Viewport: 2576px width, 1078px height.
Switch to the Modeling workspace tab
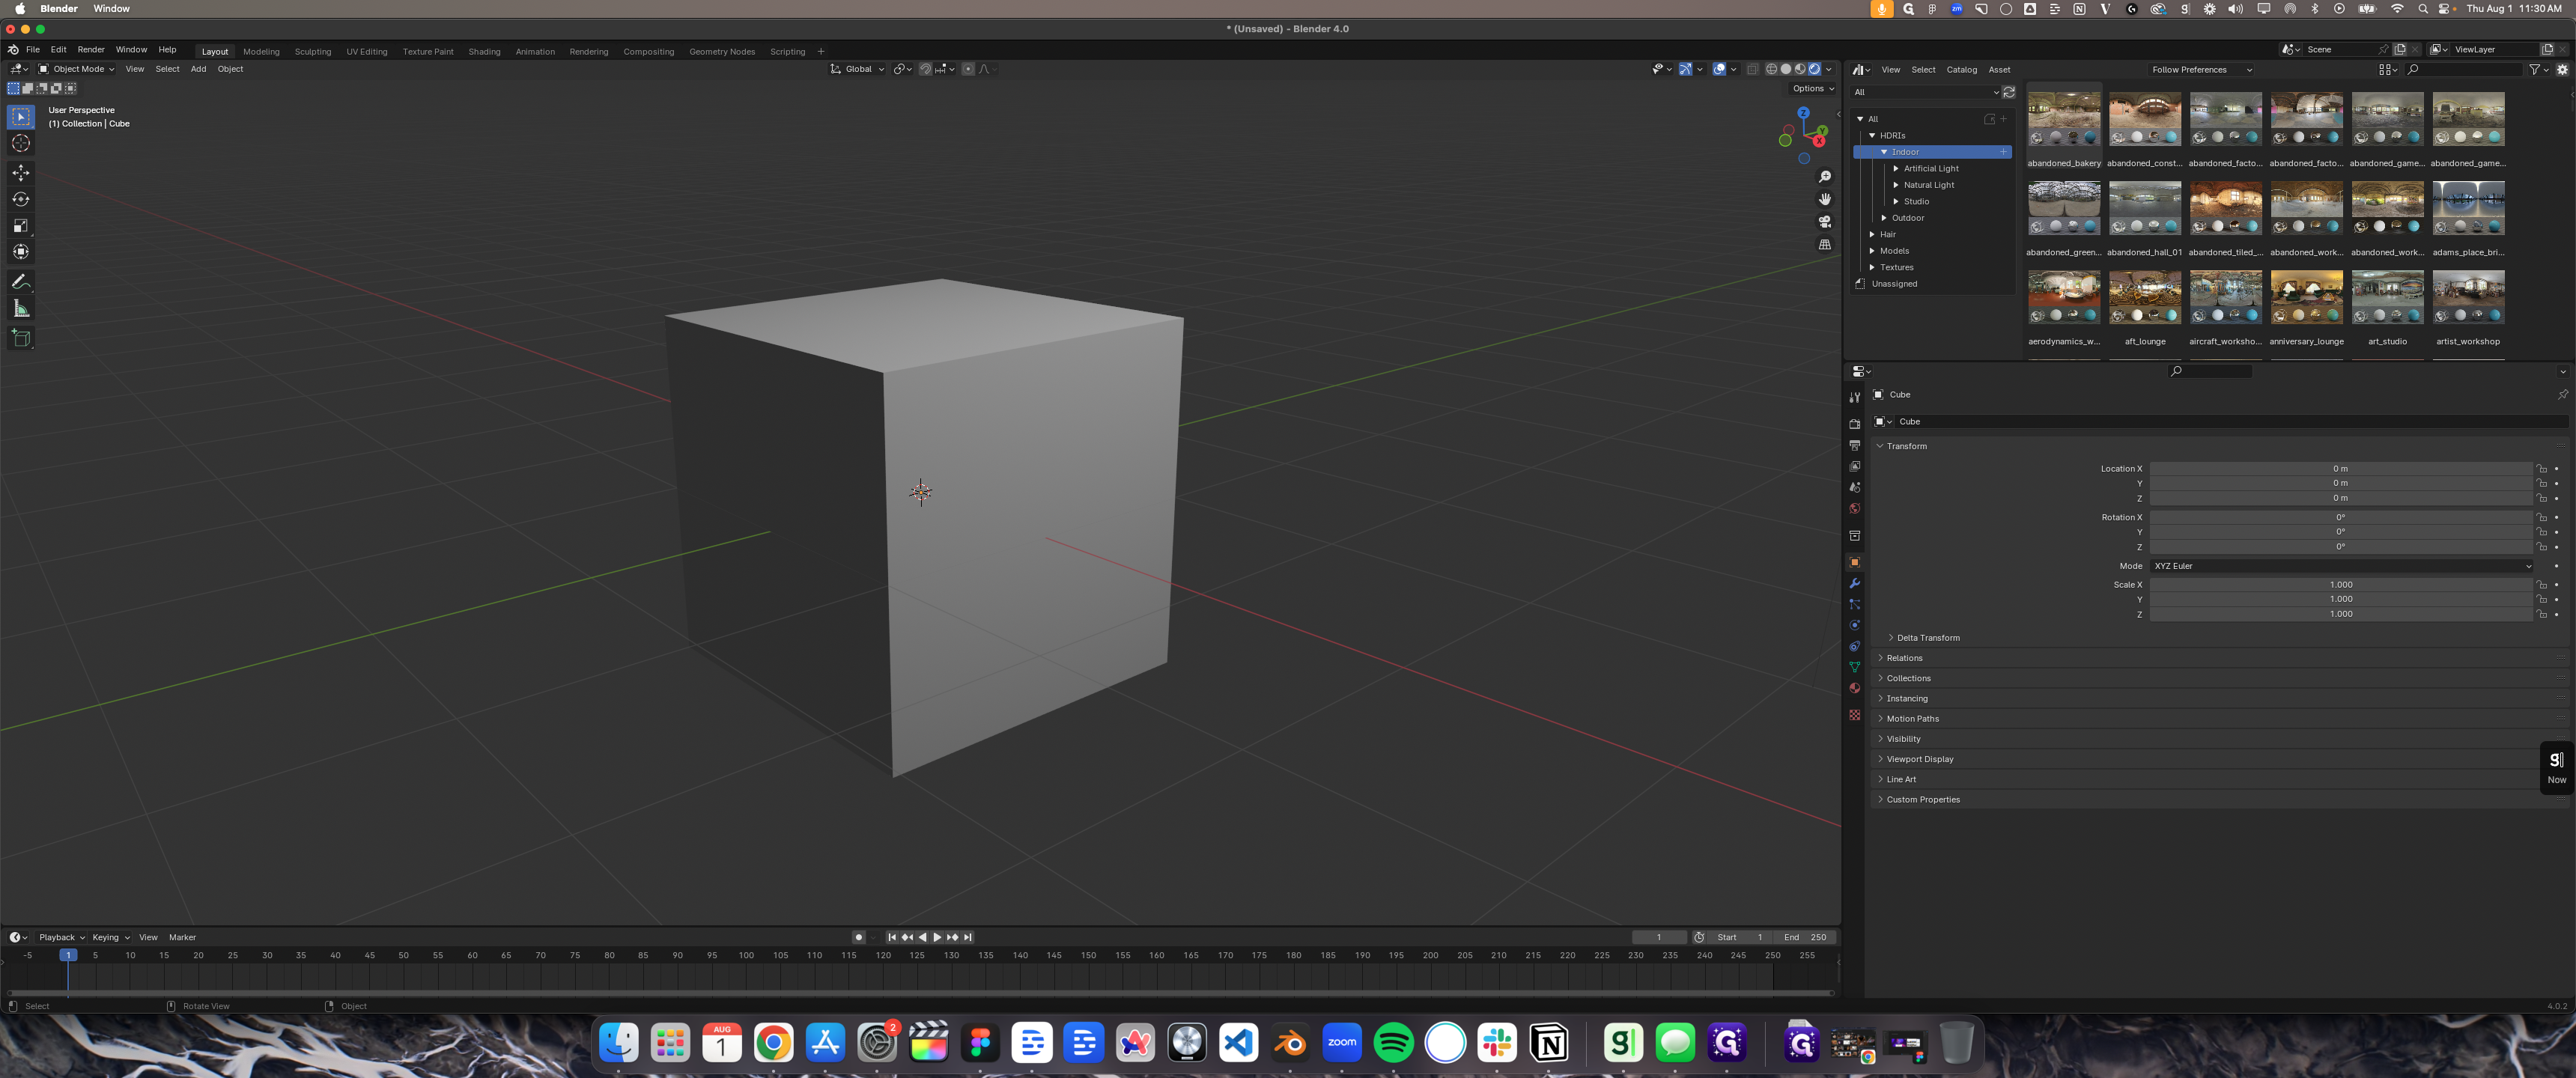261,51
